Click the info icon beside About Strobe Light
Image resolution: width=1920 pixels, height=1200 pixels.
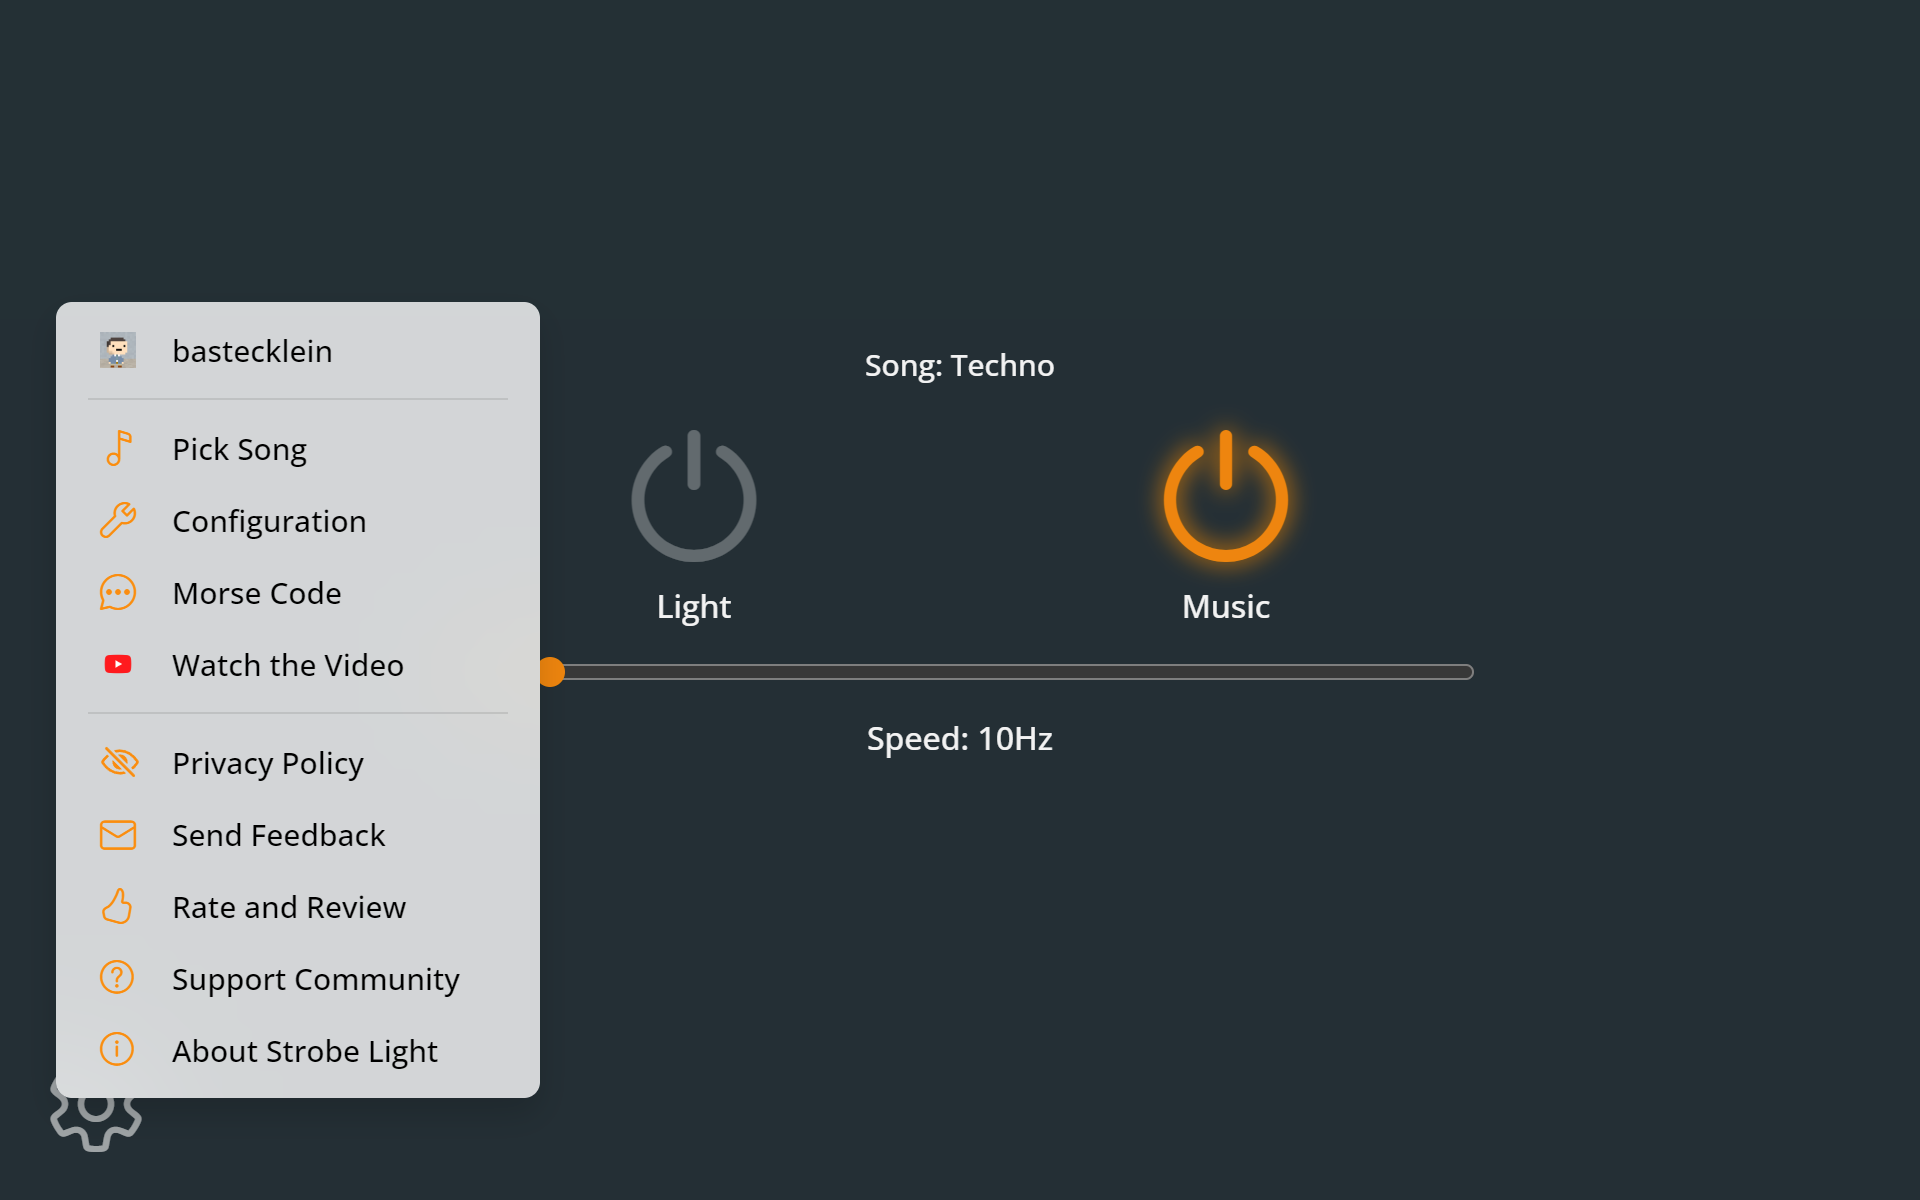point(116,1050)
